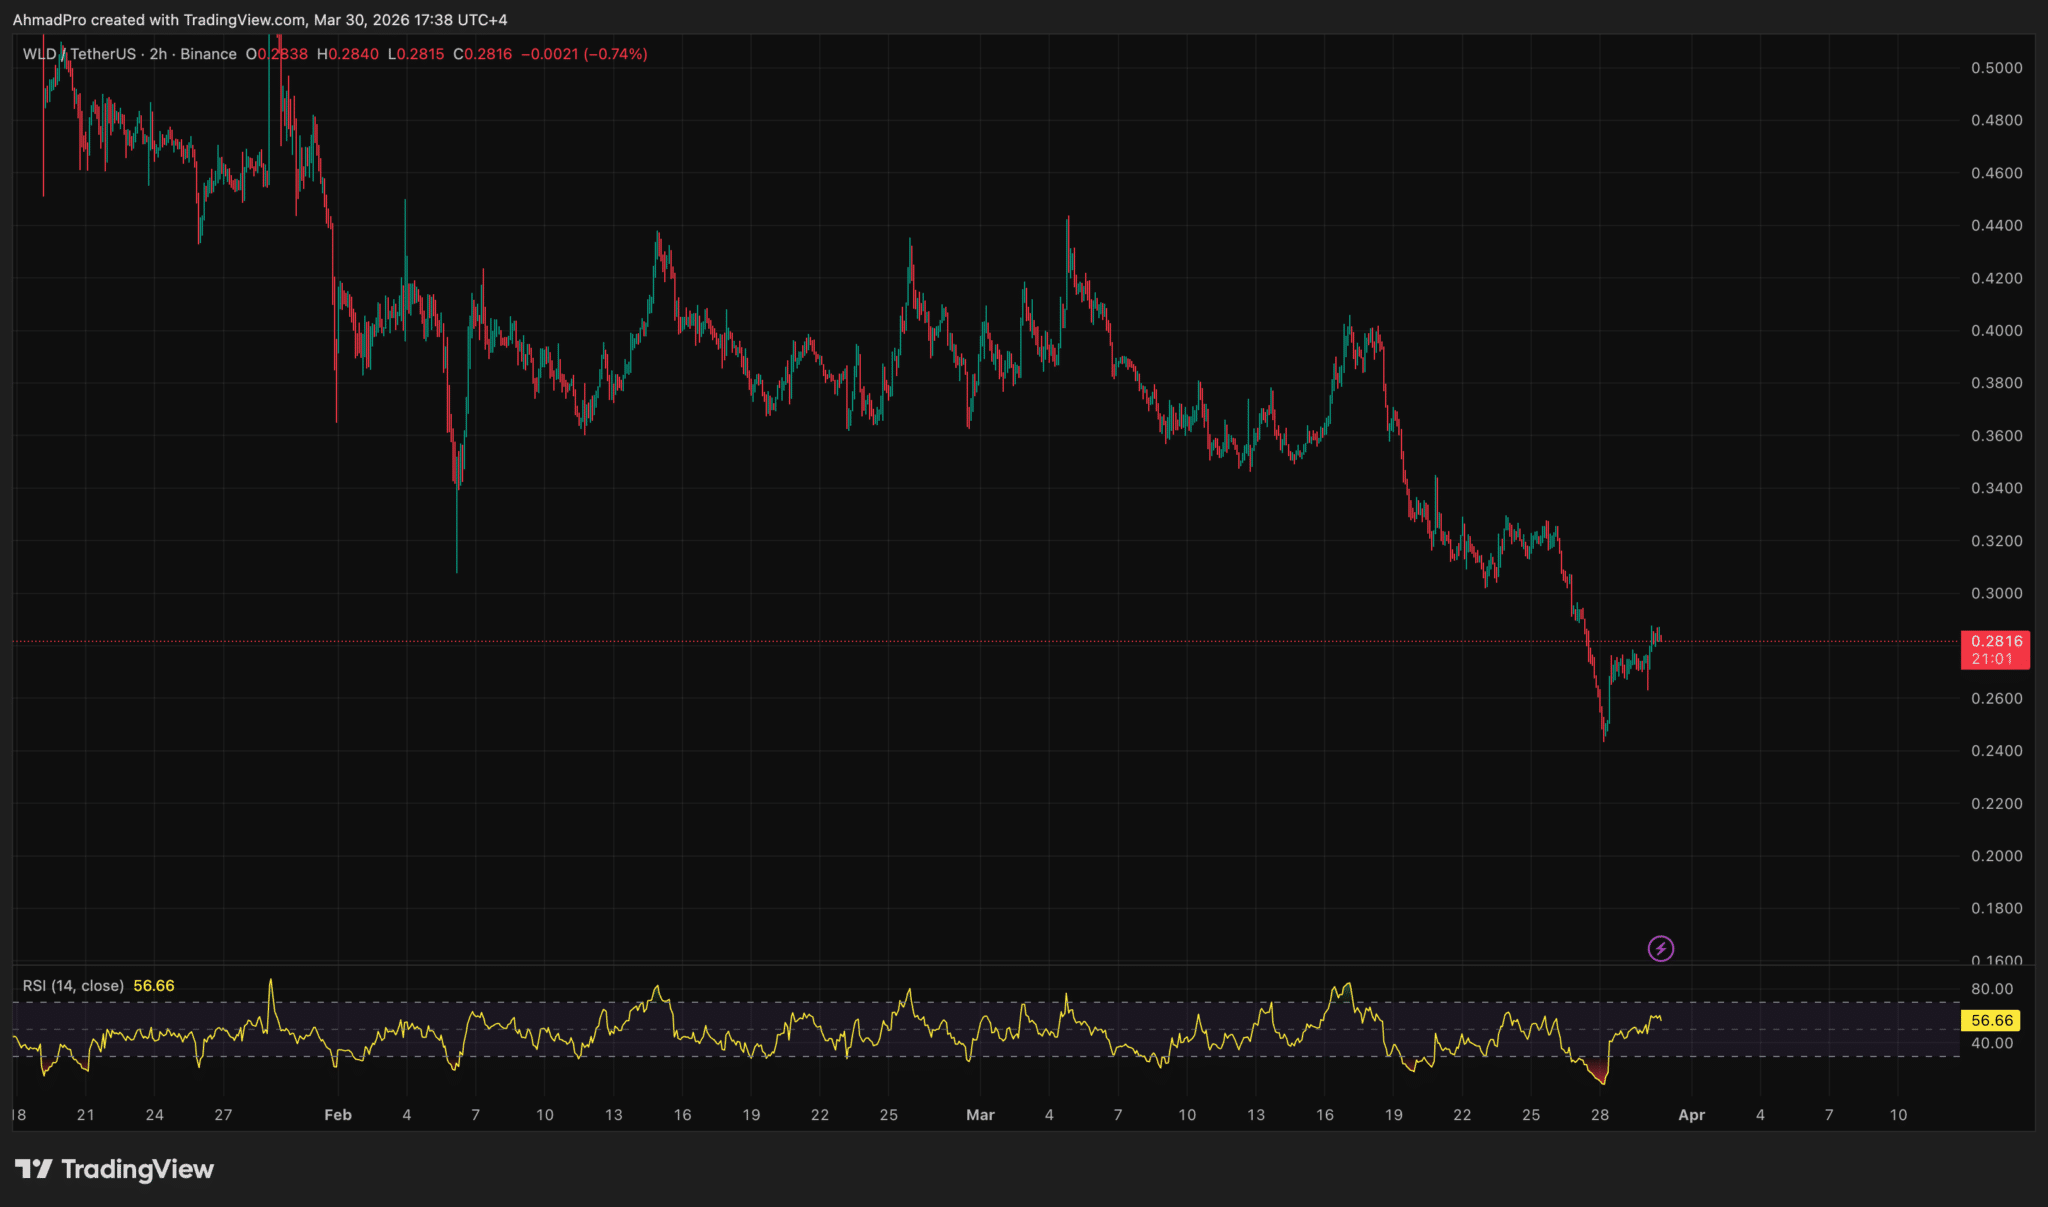Click the 80.00 level on the RSI scale

[1991, 989]
